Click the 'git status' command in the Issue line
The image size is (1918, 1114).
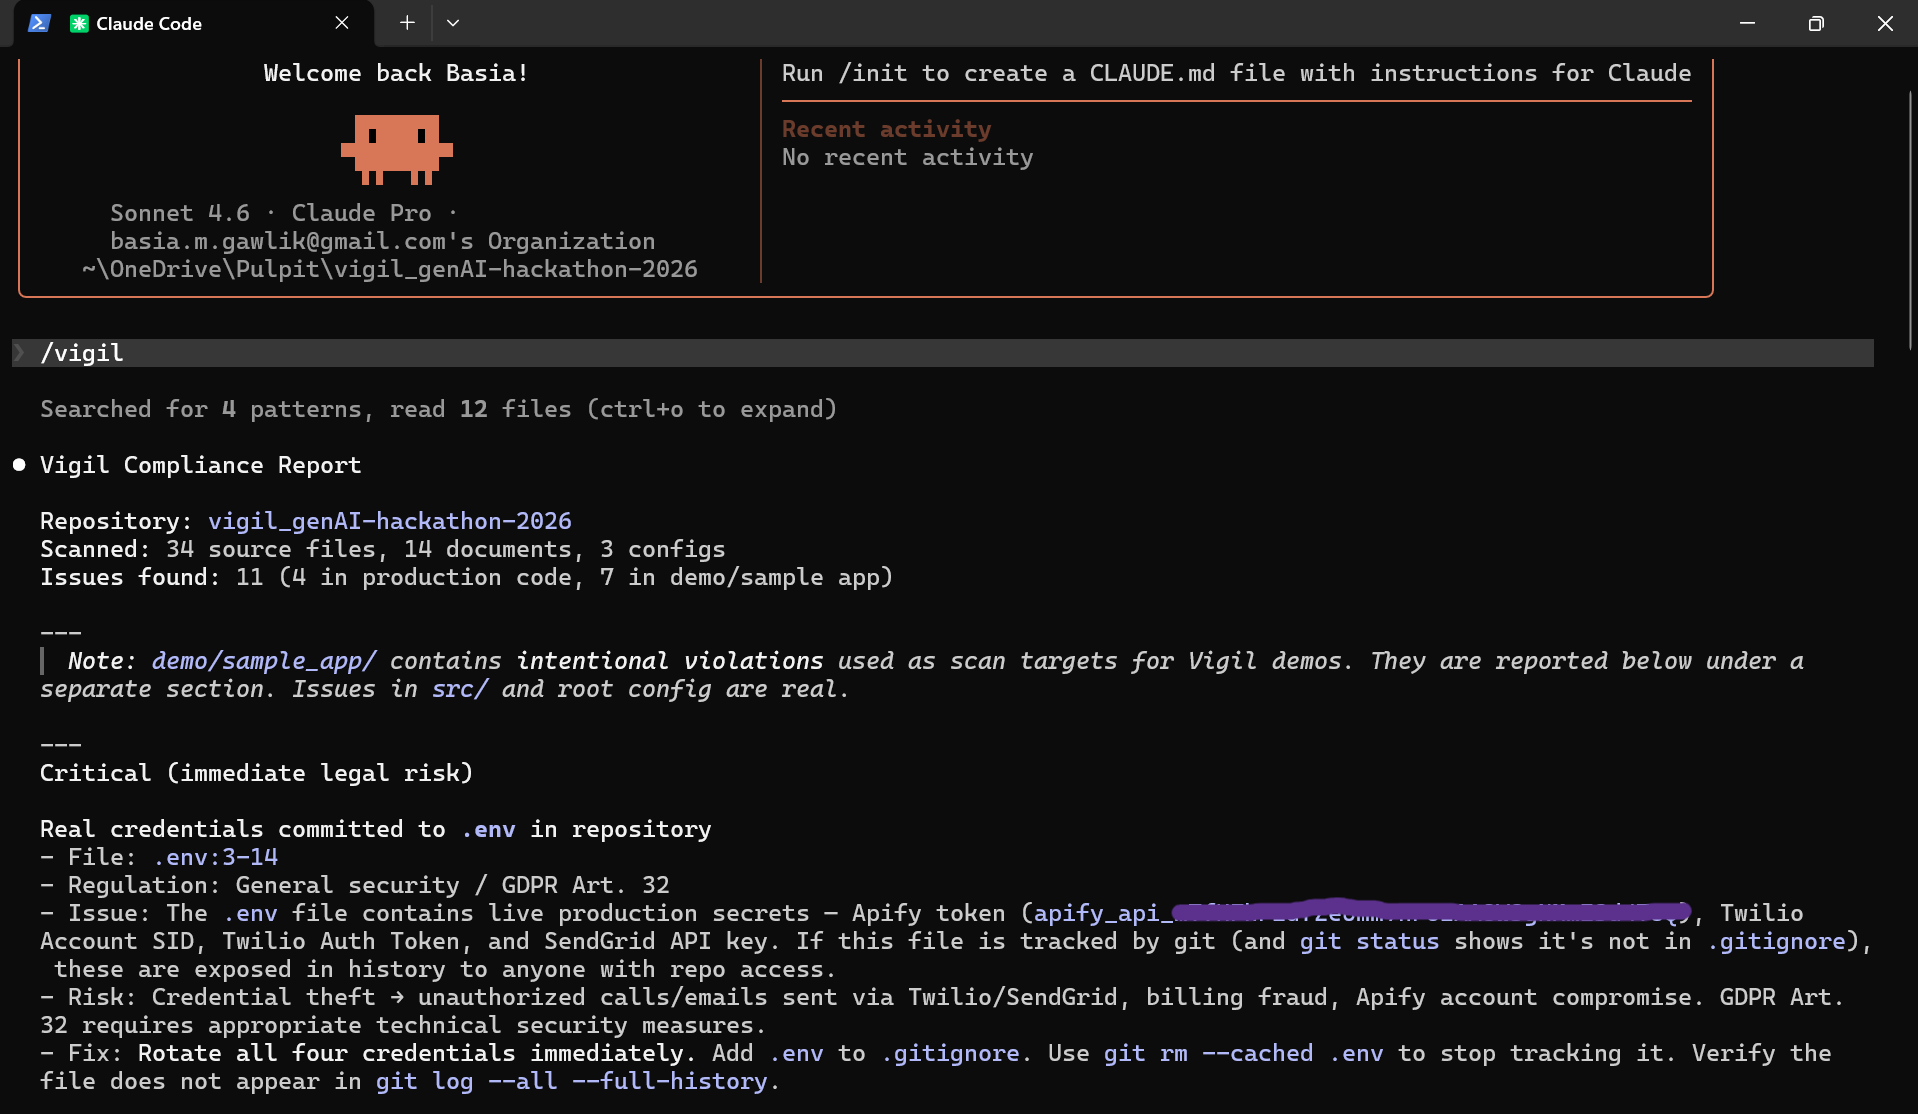tap(1369, 941)
